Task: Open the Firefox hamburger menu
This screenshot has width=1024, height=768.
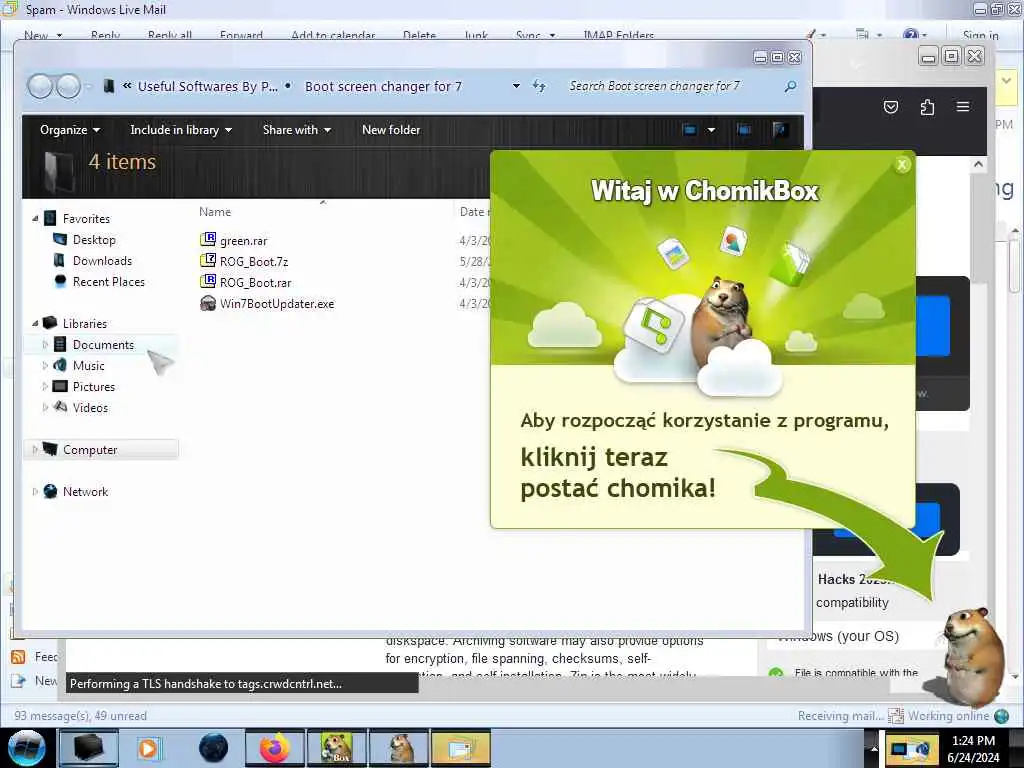Action: (963, 106)
